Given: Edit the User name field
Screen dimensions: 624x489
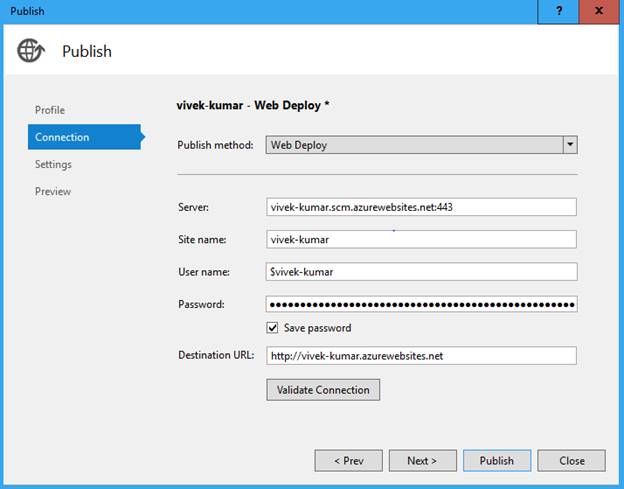Looking at the screenshot, I should tap(421, 272).
